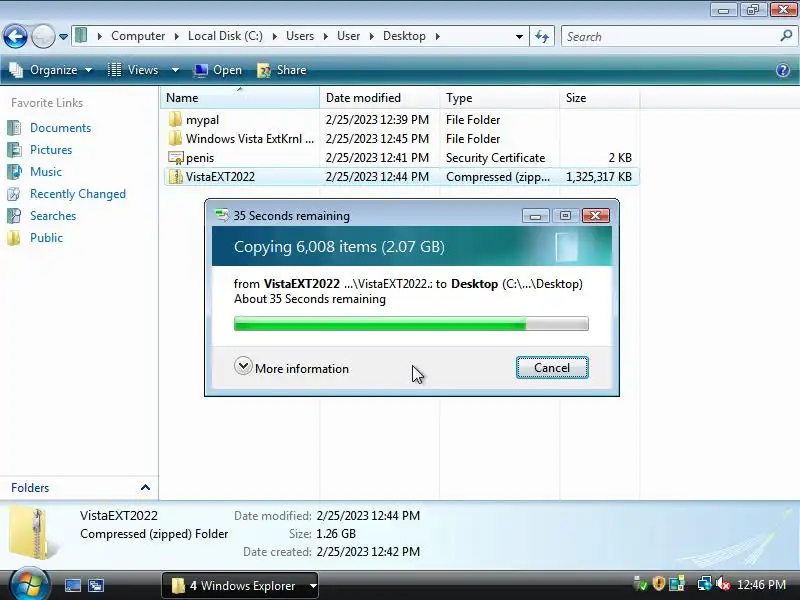800x600 pixels.
Task: Click the Refresh button beside address bar
Action: pos(542,36)
